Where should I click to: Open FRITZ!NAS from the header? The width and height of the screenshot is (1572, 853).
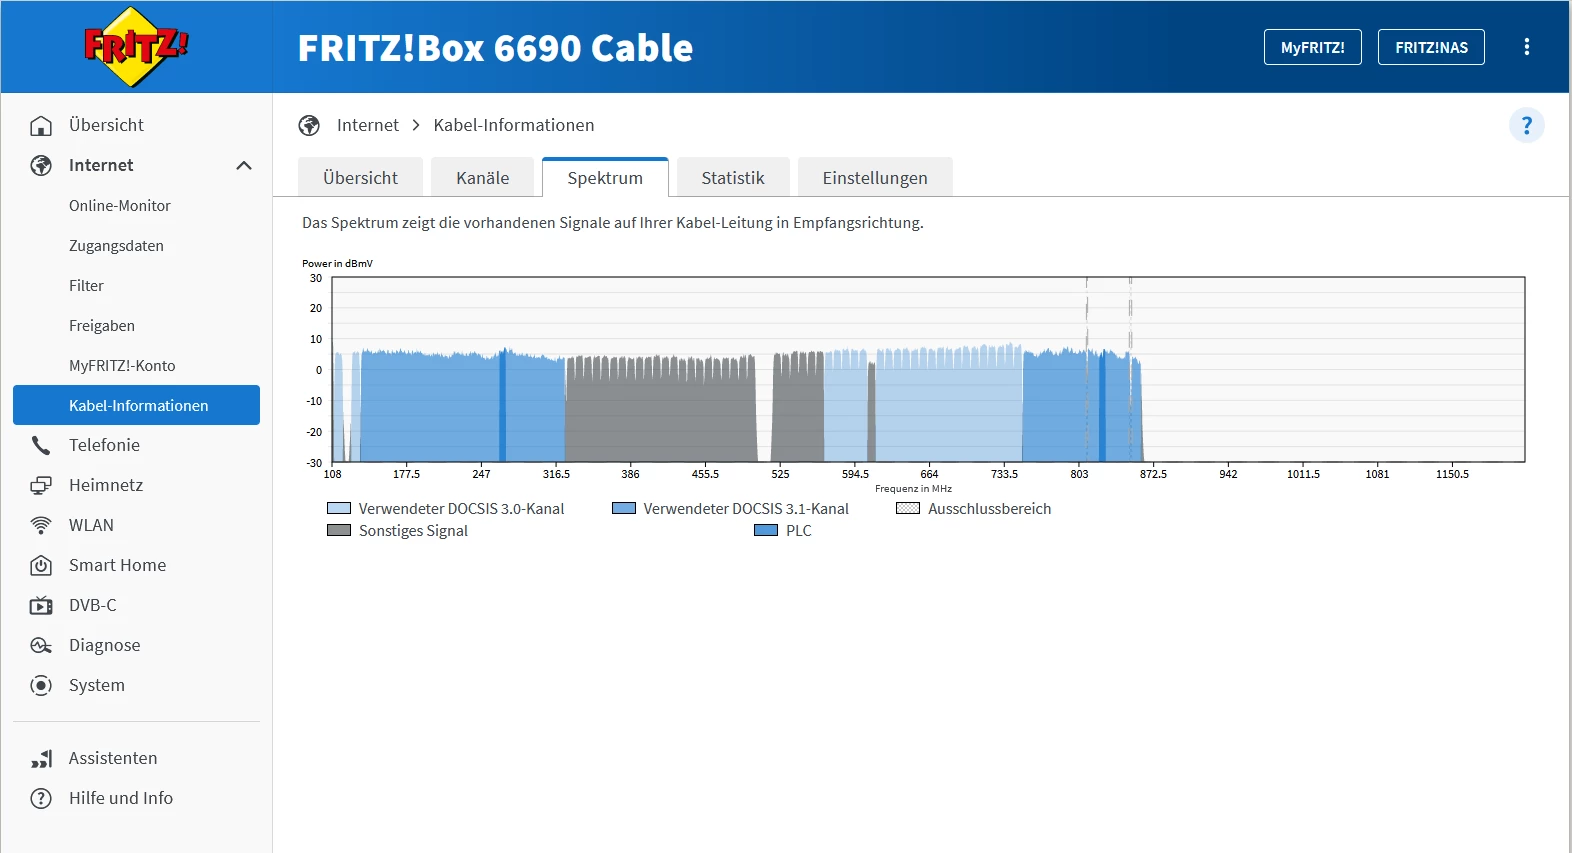tap(1431, 47)
